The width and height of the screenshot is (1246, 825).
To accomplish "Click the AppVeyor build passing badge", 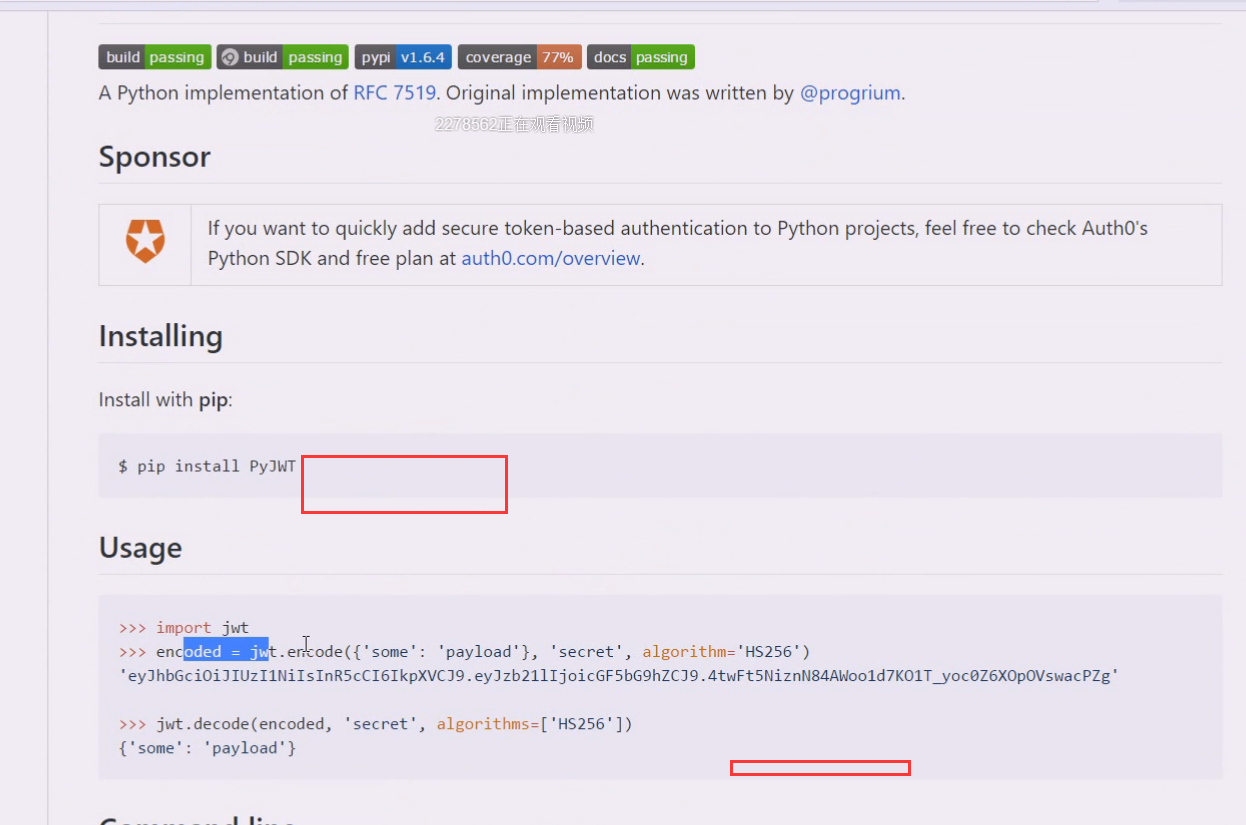I will point(283,57).
